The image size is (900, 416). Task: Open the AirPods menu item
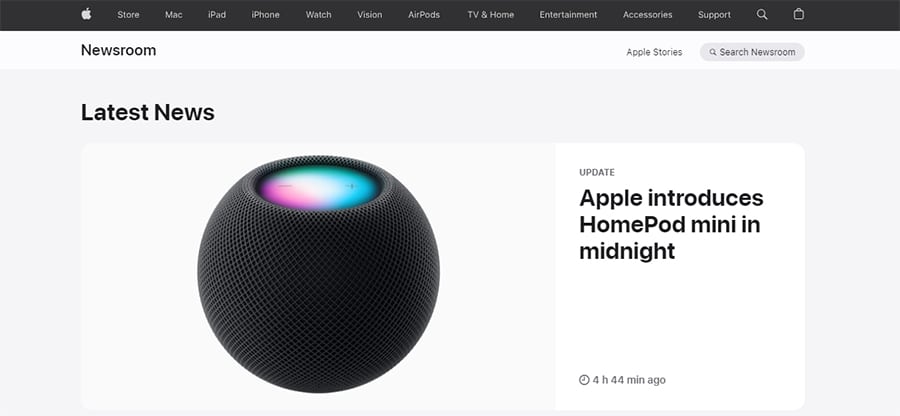424,15
